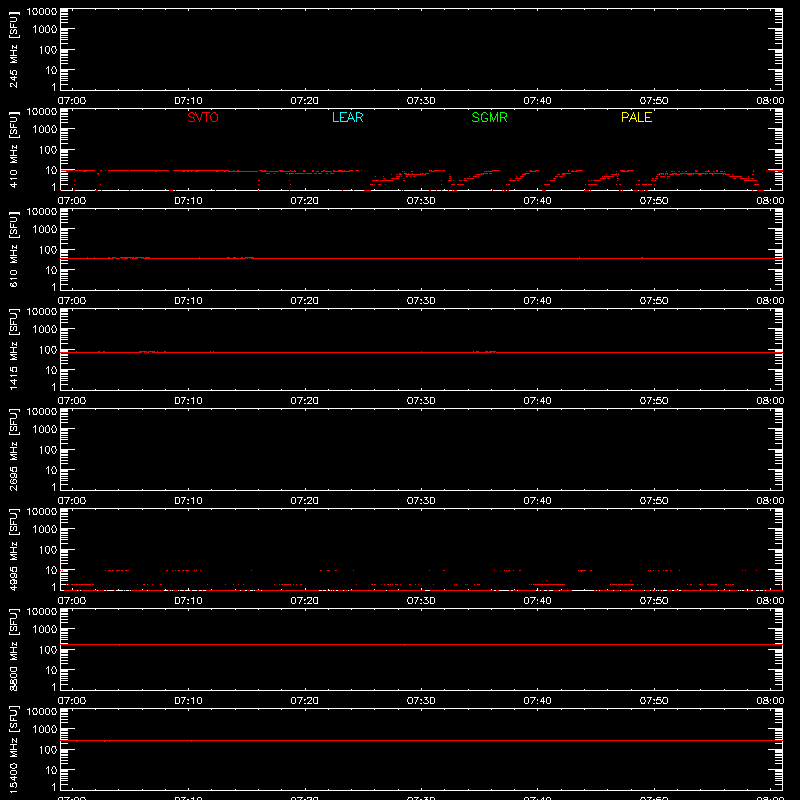Select the 4995 MHz [SFU] axis title

click(x=13, y=549)
